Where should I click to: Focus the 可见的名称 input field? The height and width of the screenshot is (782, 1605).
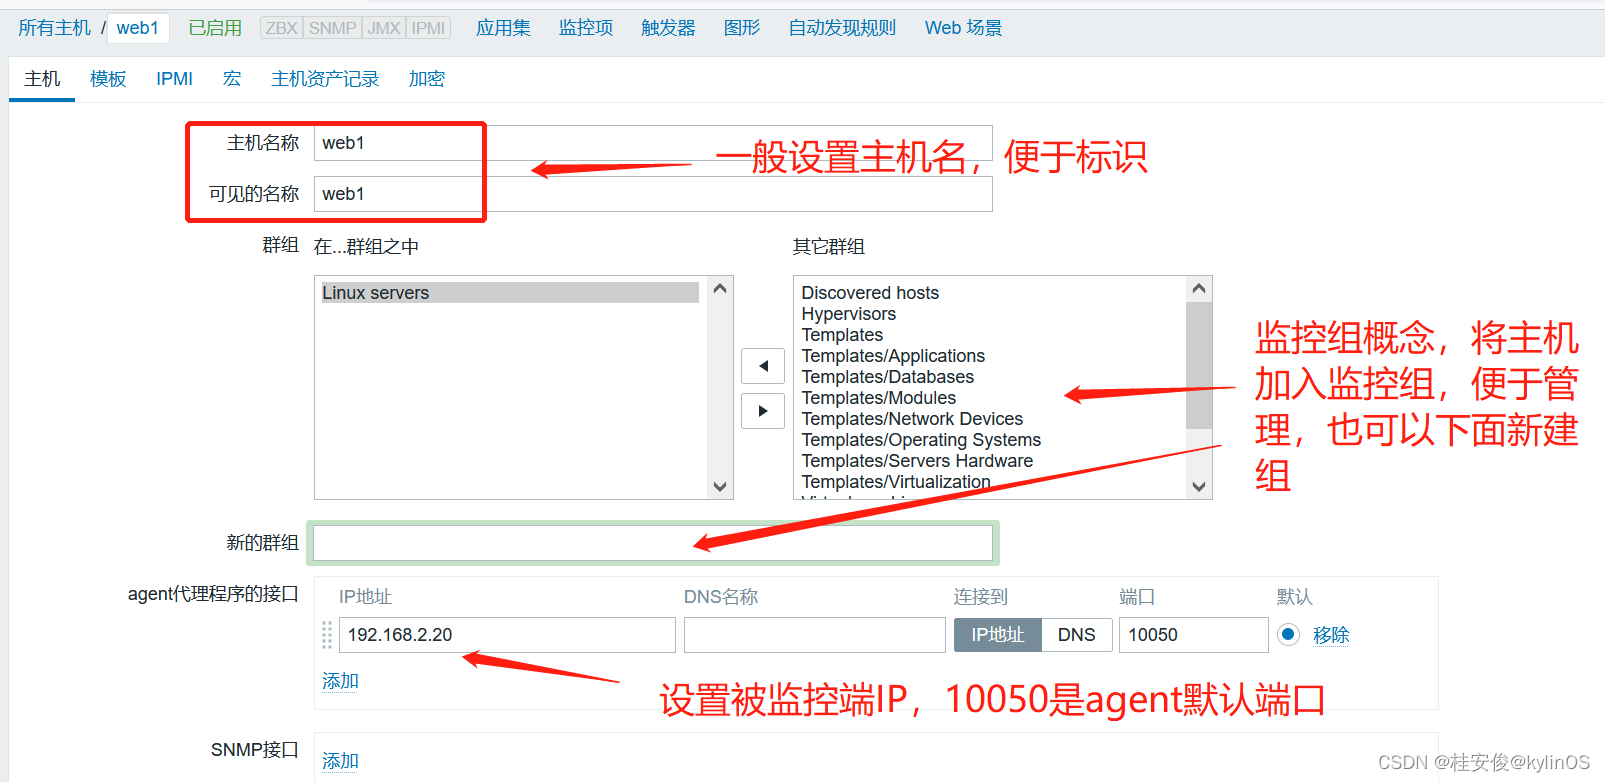coord(653,194)
